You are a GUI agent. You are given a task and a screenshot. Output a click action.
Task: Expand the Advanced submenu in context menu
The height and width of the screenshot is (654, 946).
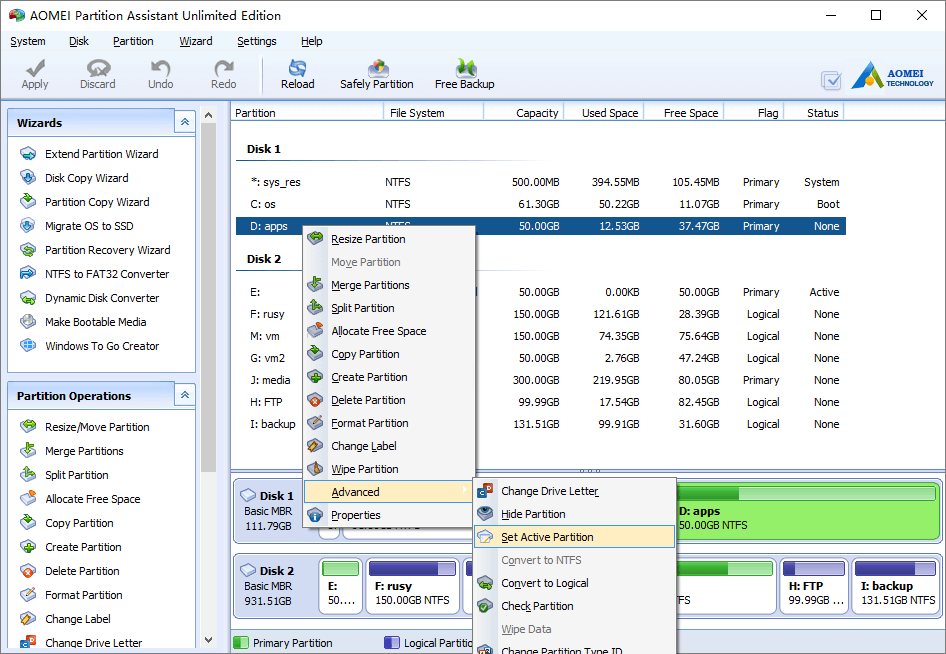389,492
